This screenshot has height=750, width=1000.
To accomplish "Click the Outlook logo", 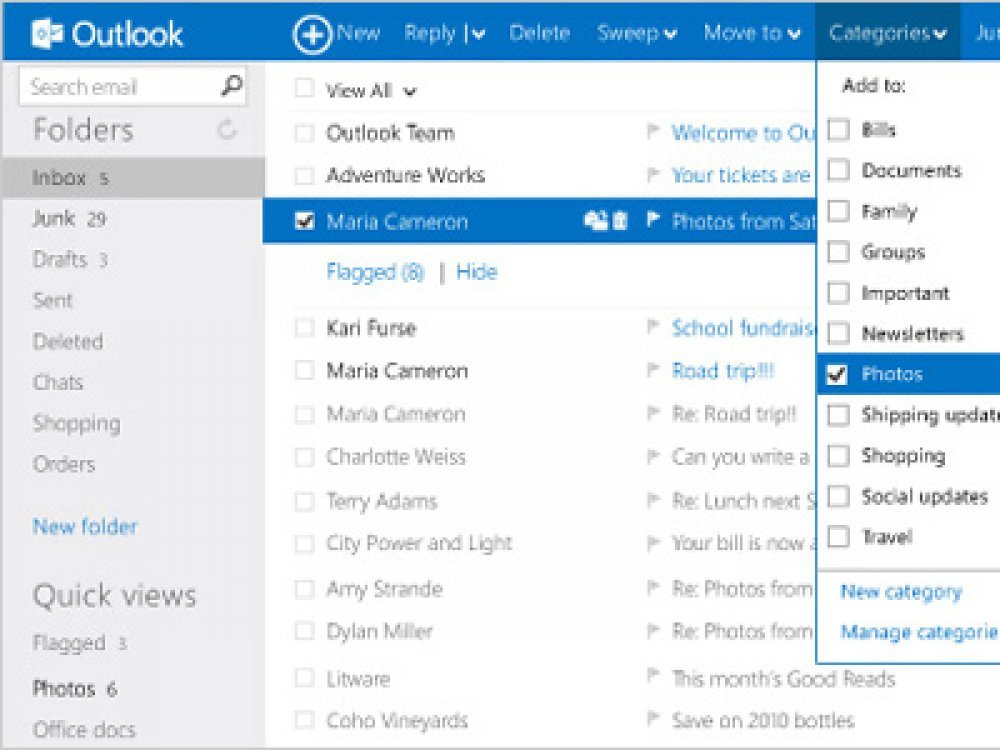I will pyautogui.click(x=107, y=33).
